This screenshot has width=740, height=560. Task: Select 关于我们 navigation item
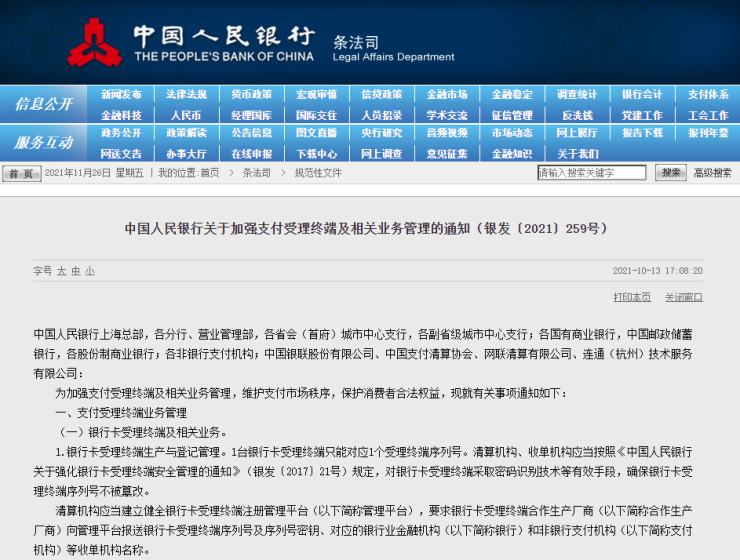(x=577, y=154)
